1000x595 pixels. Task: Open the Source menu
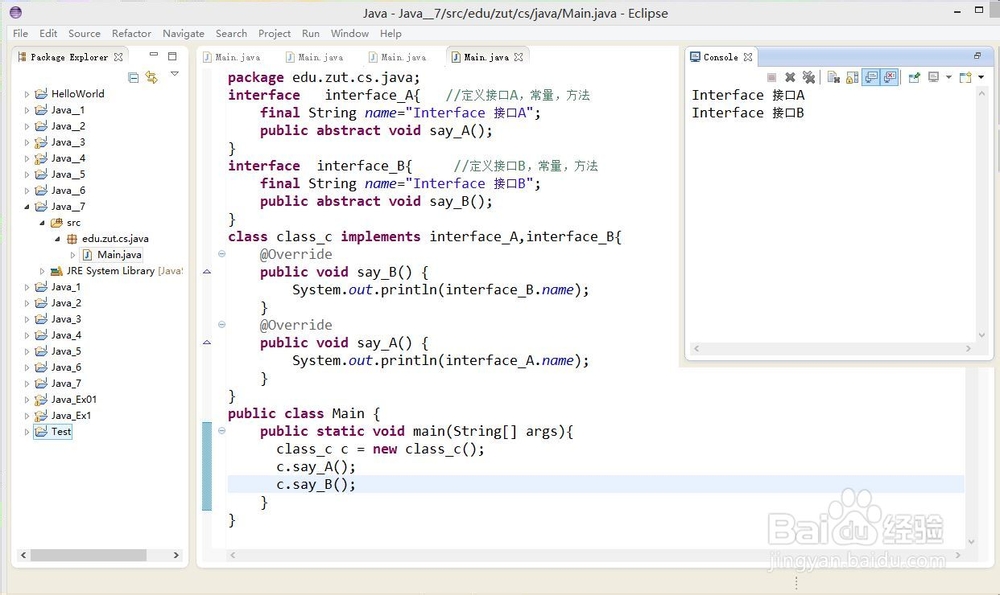(x=84, y=33)
